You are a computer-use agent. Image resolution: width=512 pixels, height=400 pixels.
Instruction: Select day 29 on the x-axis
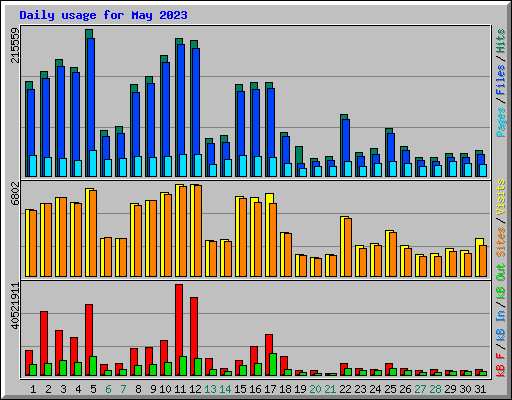click(450, 389)
